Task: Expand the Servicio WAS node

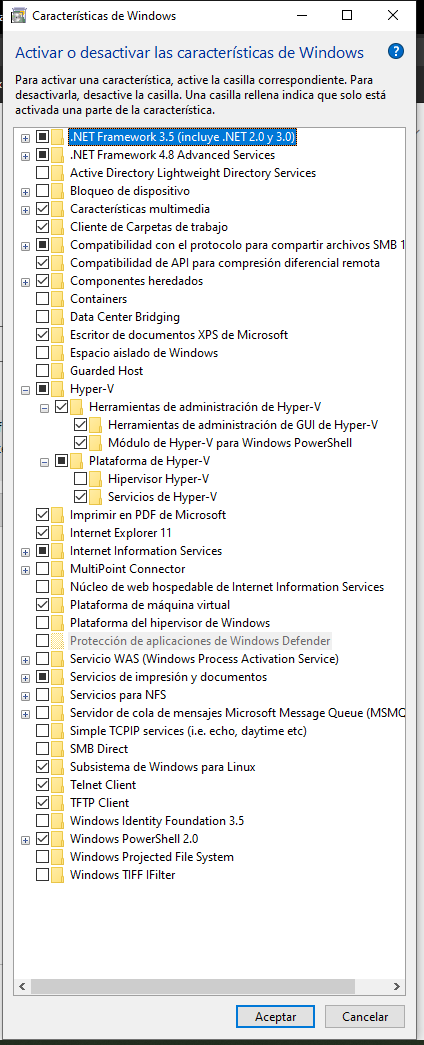Action: (25, 660)
